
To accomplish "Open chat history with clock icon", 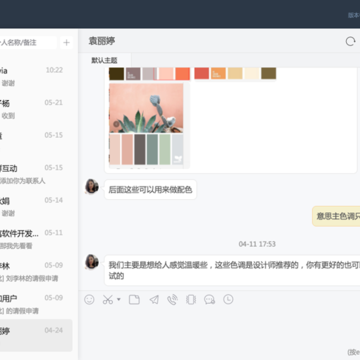I will pos(228,299).
